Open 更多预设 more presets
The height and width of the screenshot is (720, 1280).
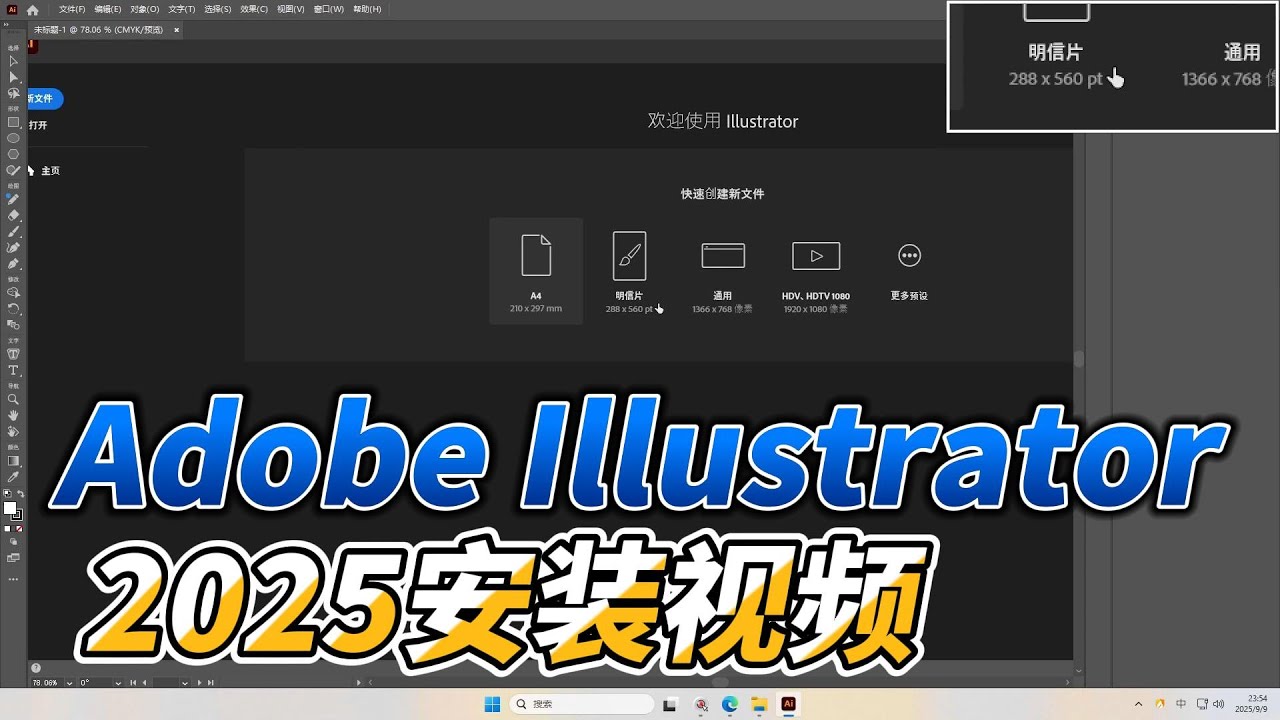909,271
